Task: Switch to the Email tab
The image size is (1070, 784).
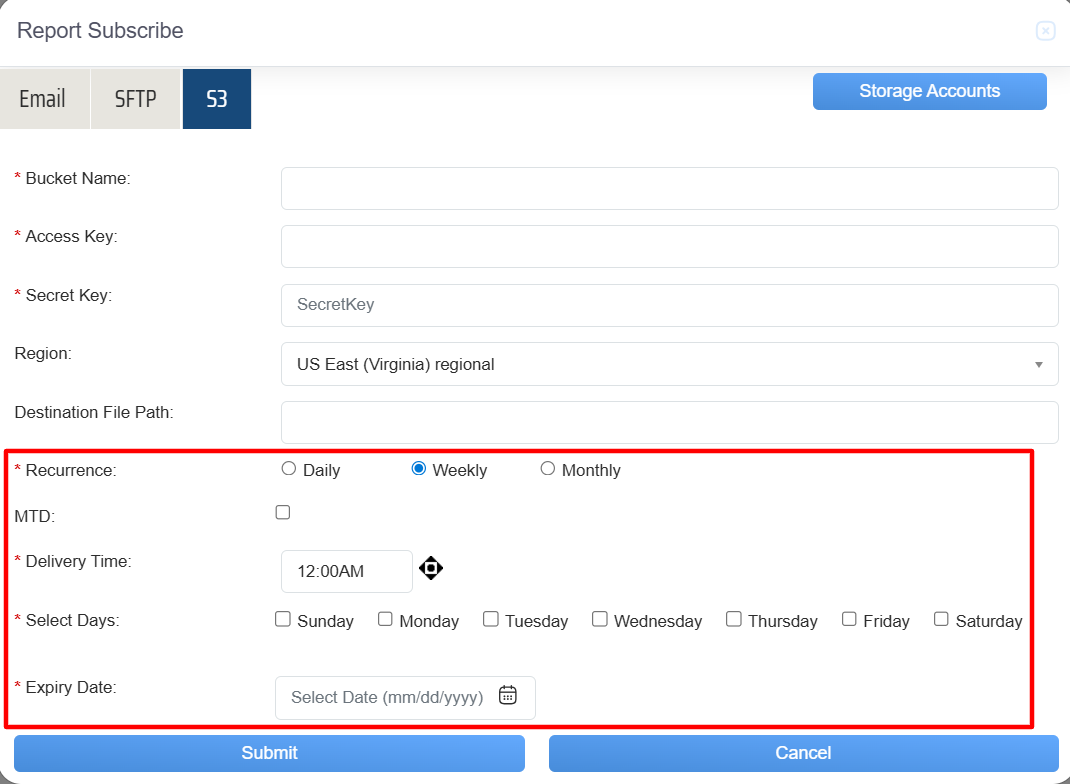Action: pyautogui.click(x=43, y=99)
